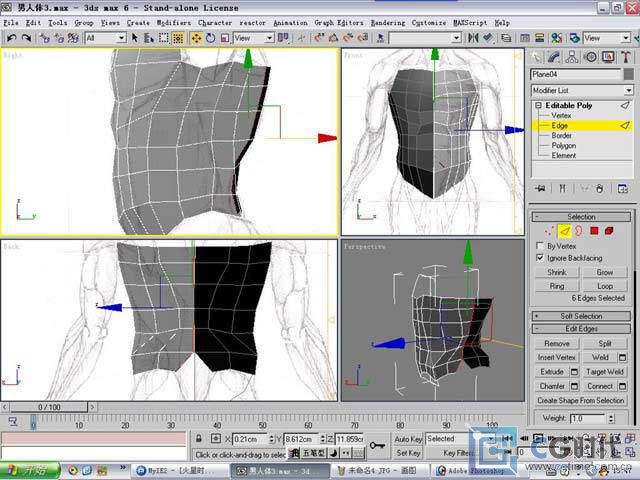Viewport: 640px width, 480px height.
Task: Click the Windows Start button
Action: pos(30,471)
